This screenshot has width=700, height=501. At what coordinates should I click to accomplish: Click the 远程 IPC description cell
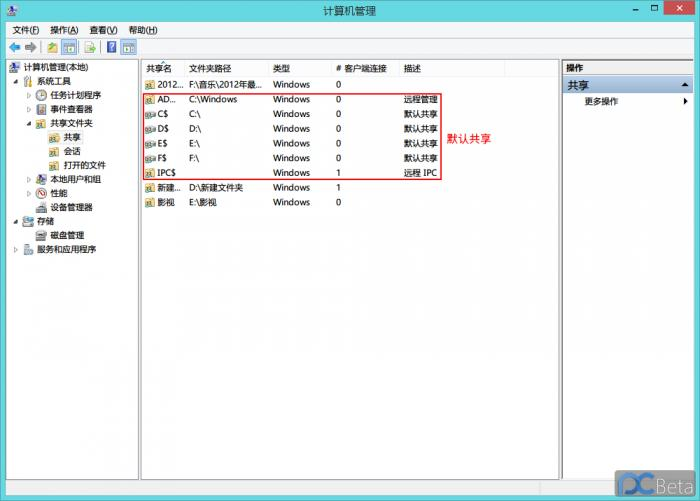[420, 173]
